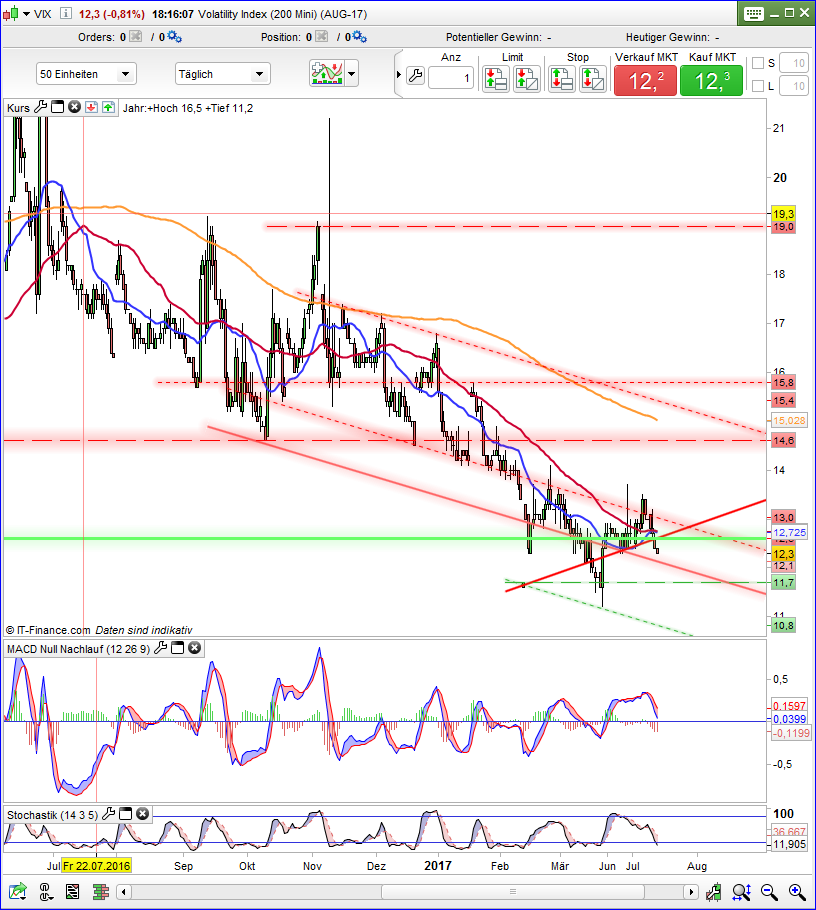Open the instrument dropdown arrow next to VIX

[x=26, y=14]
